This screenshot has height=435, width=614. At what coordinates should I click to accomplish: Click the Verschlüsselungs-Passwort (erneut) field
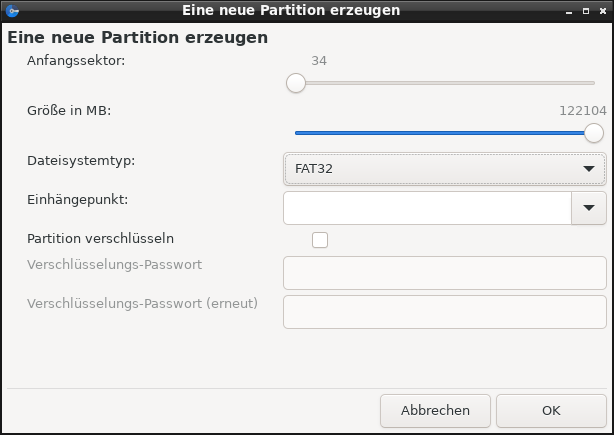point(445,312)
